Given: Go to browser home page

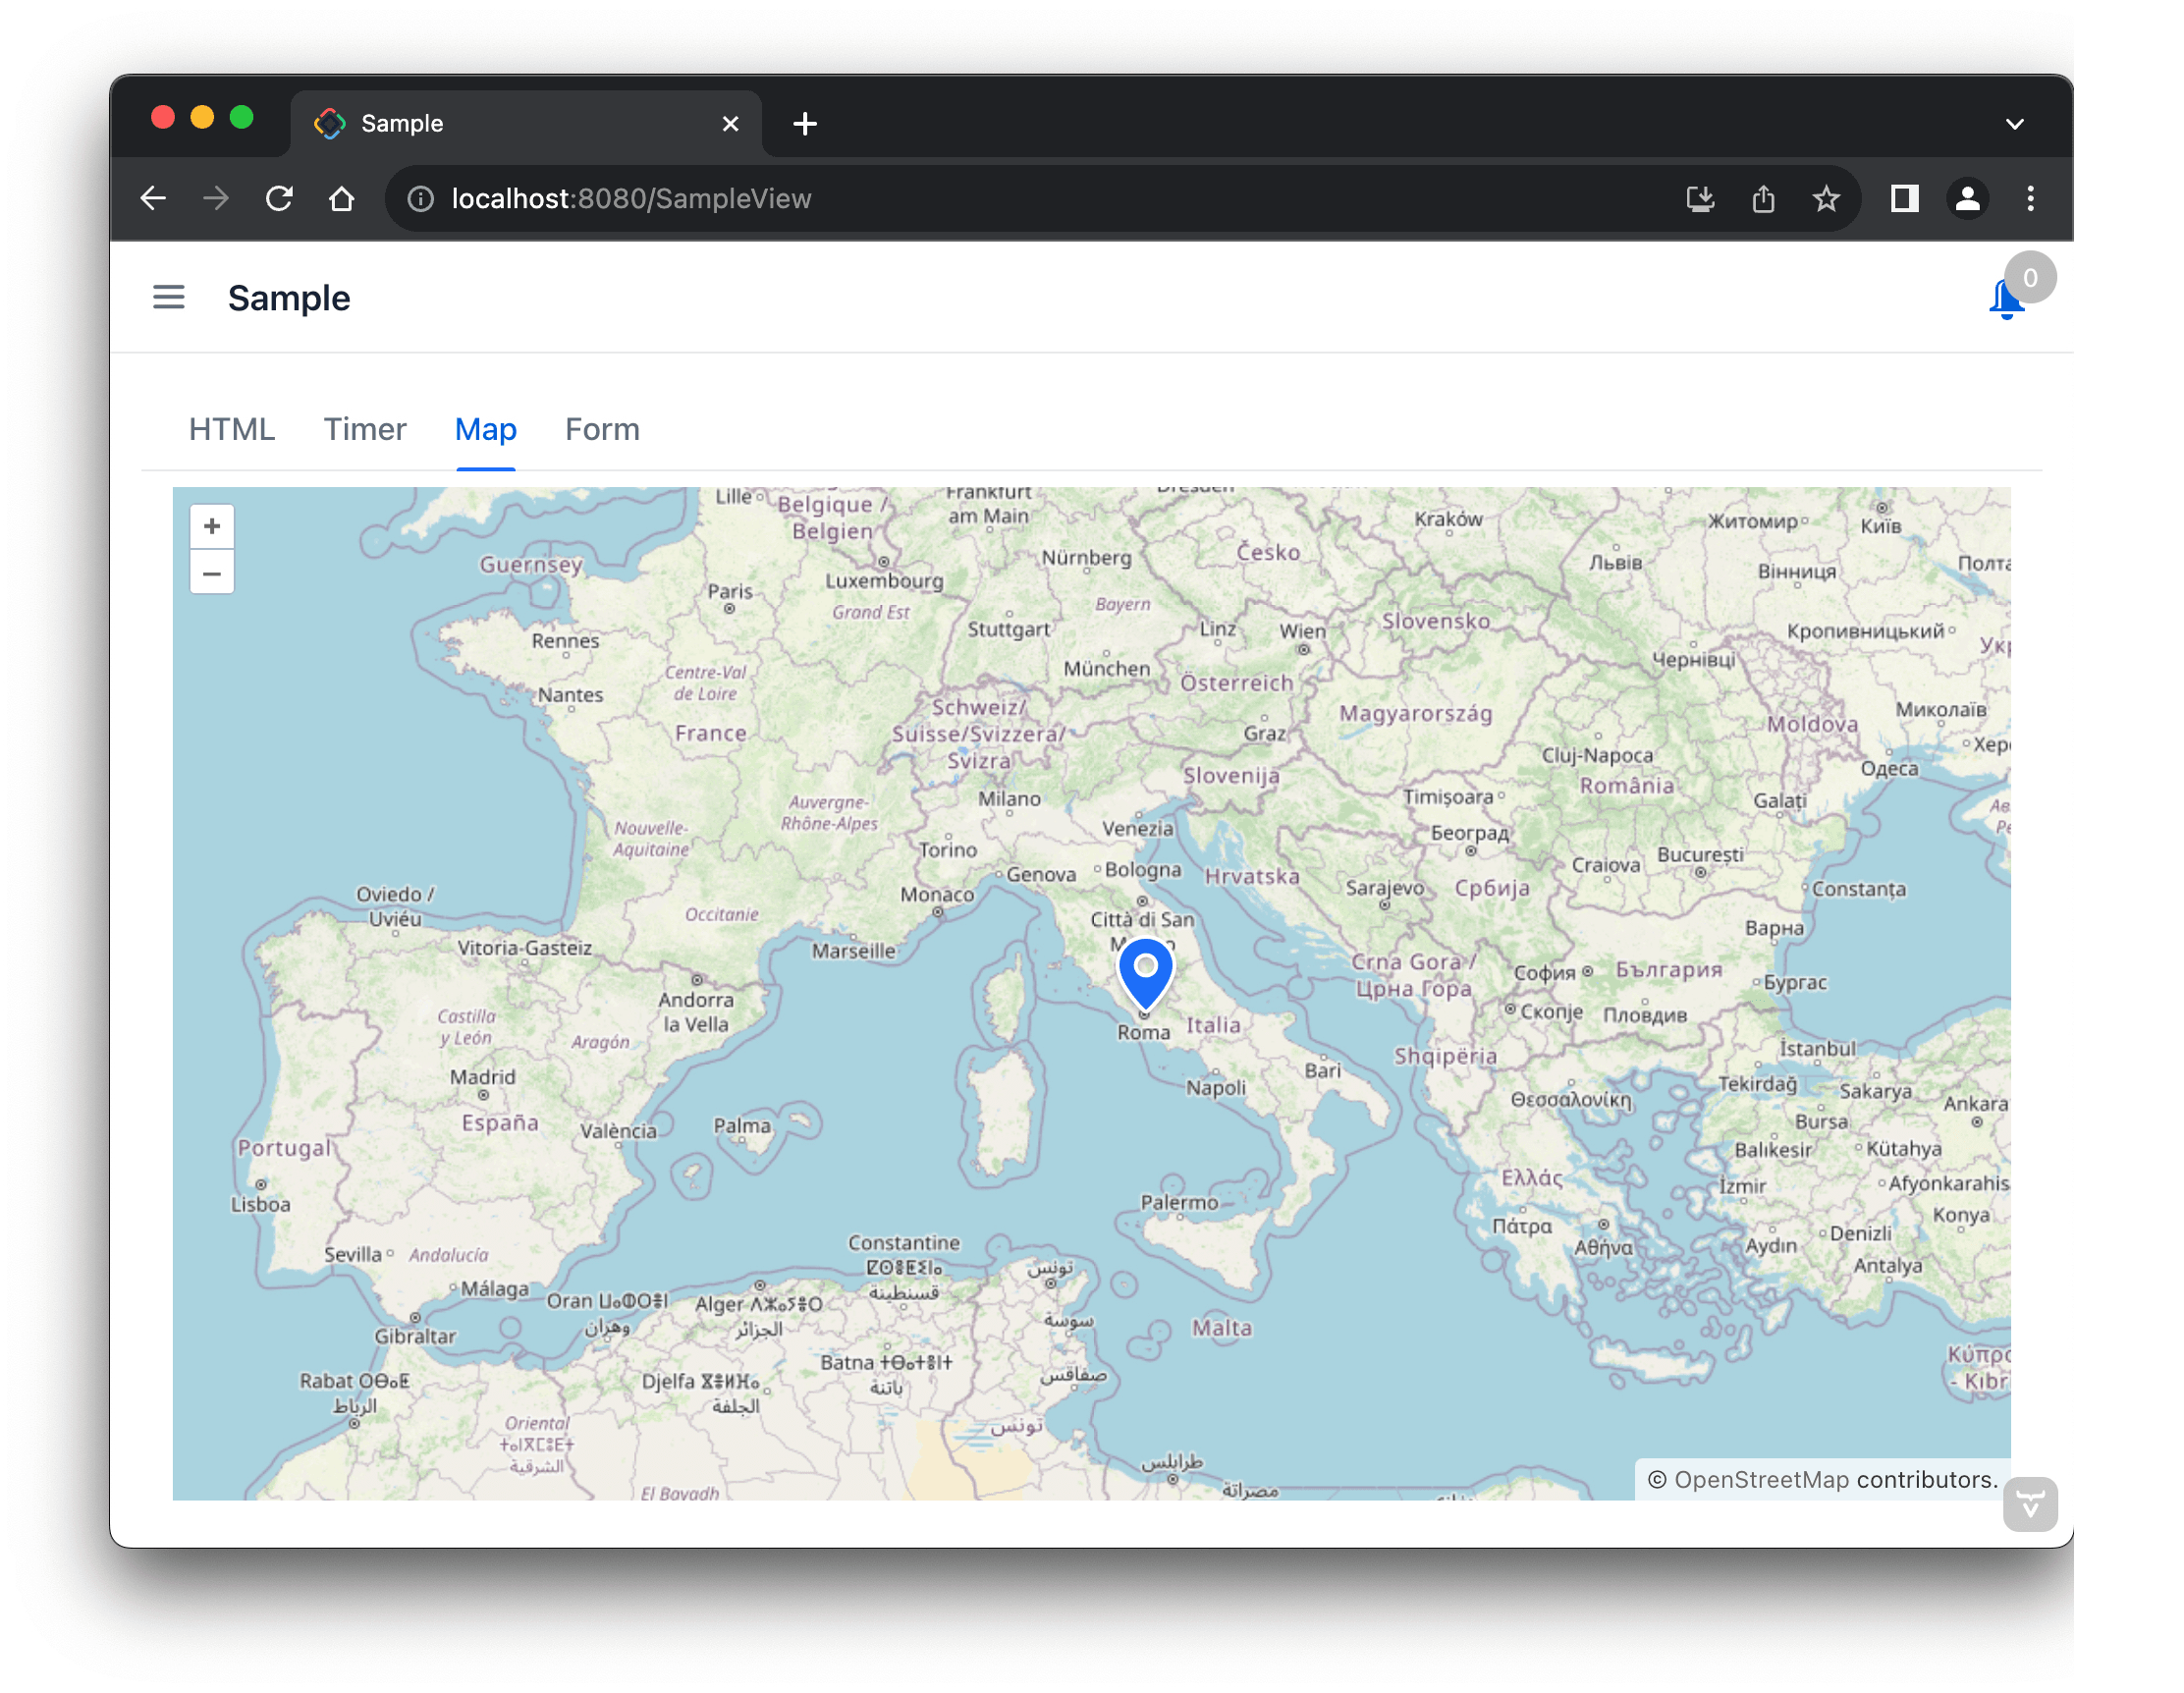Looking at the screenshot, I should 342,199.
